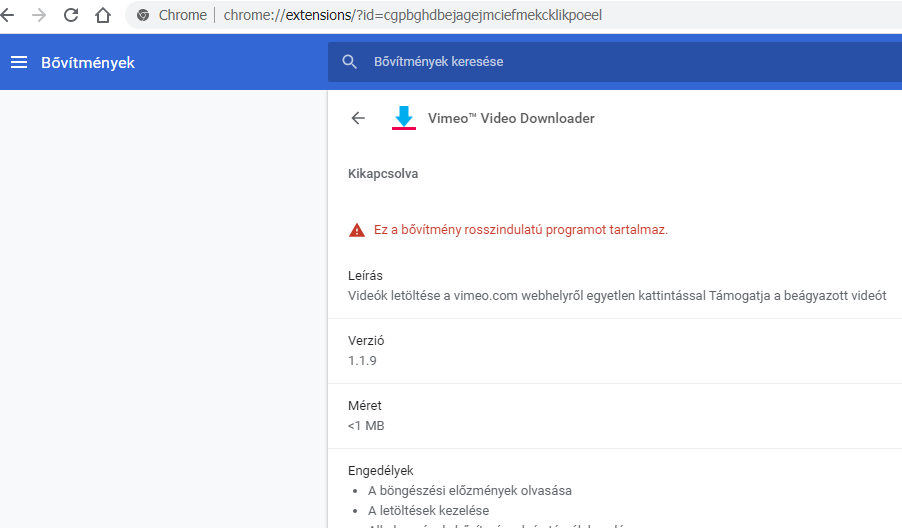Click the search magnifier icon
902x528 pixels.
point(349,62)
